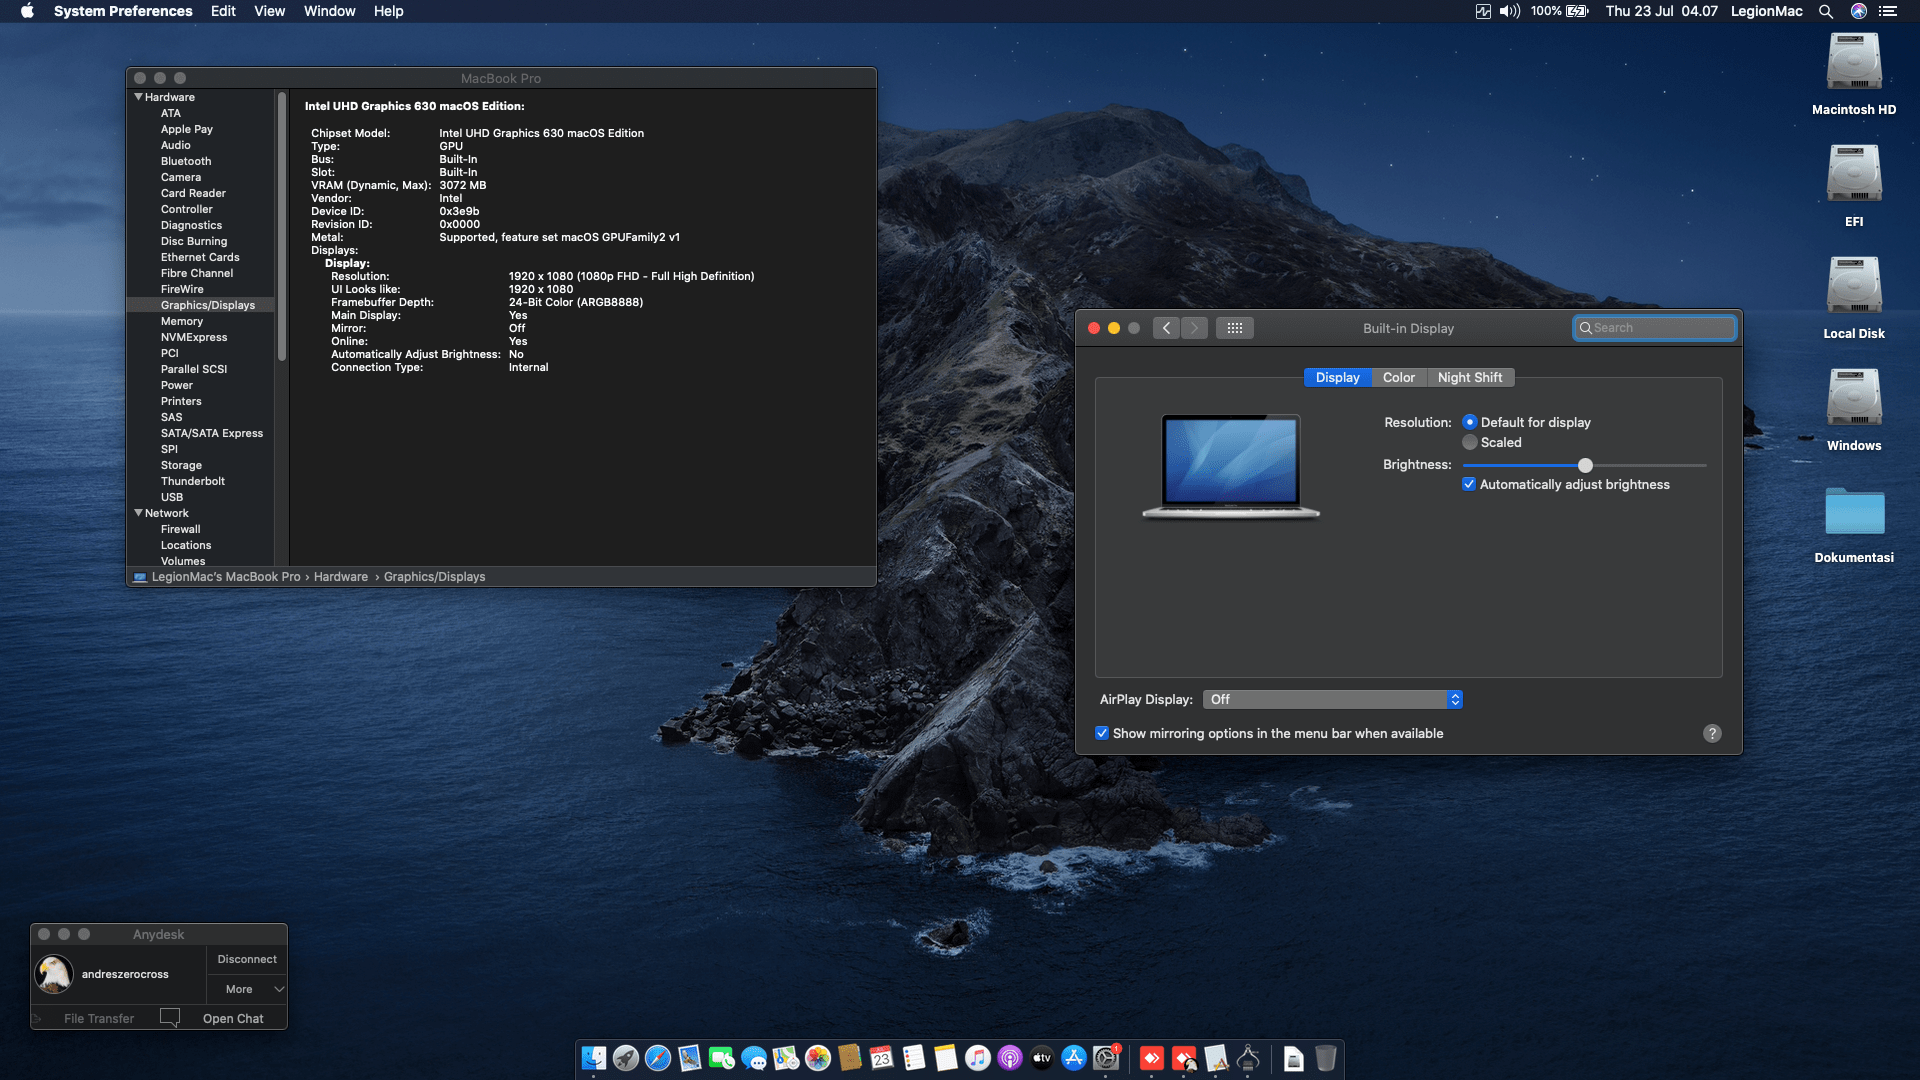Open Podcasts in the dock

1010,1058
